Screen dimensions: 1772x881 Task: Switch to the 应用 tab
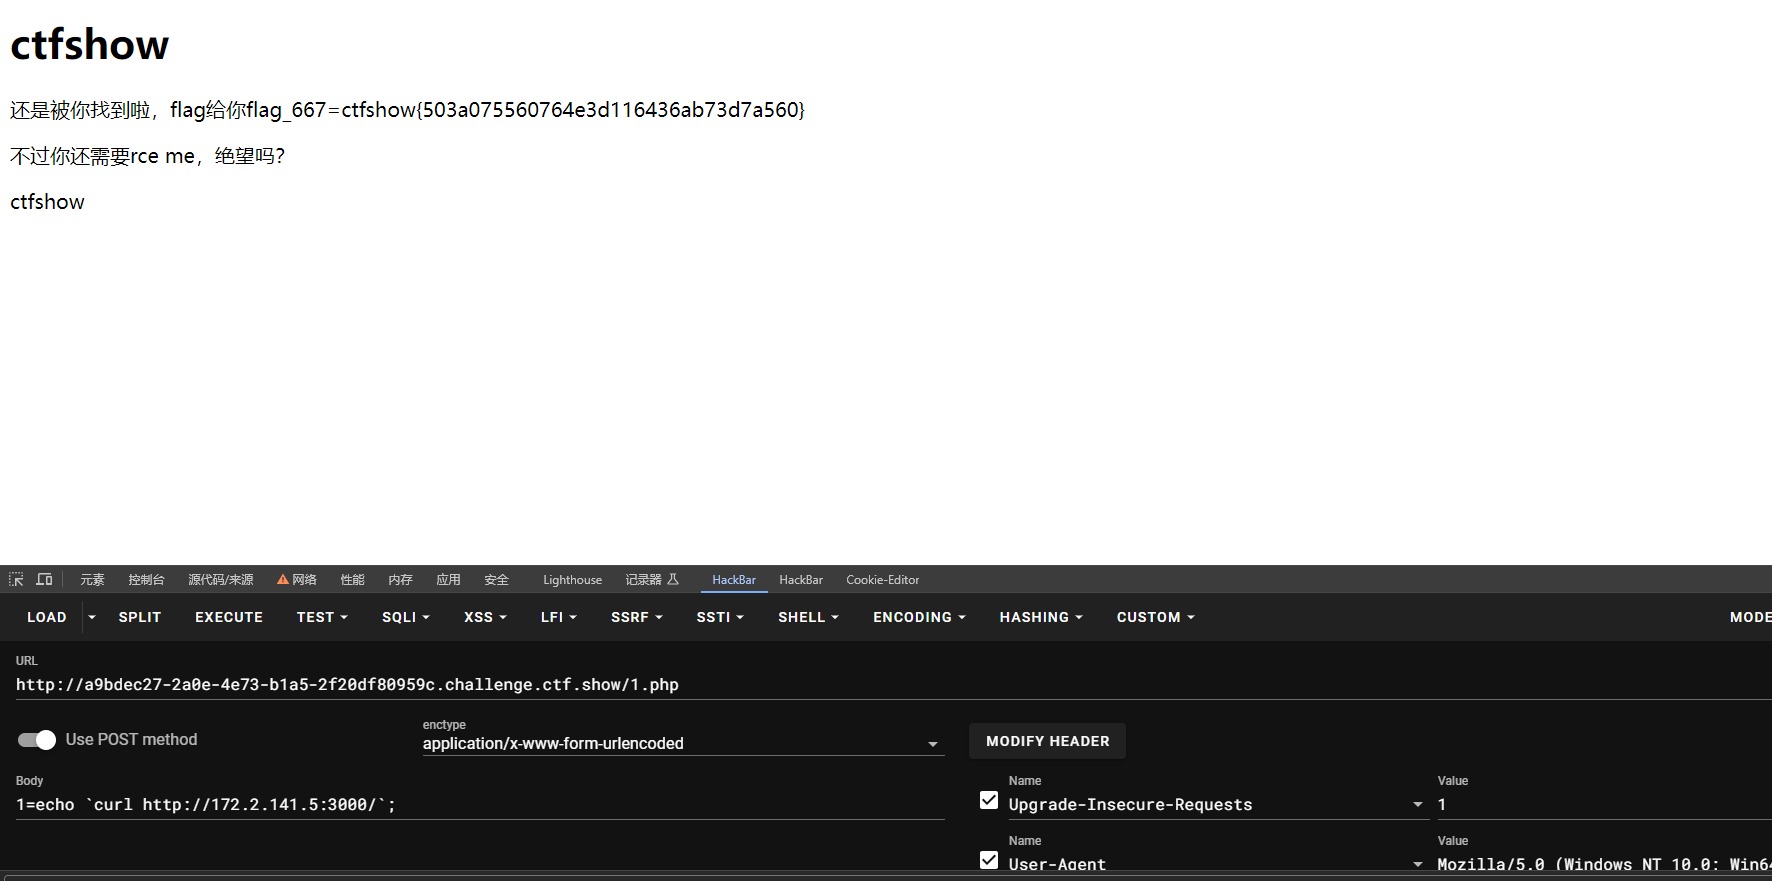click(x=448, y=580)
